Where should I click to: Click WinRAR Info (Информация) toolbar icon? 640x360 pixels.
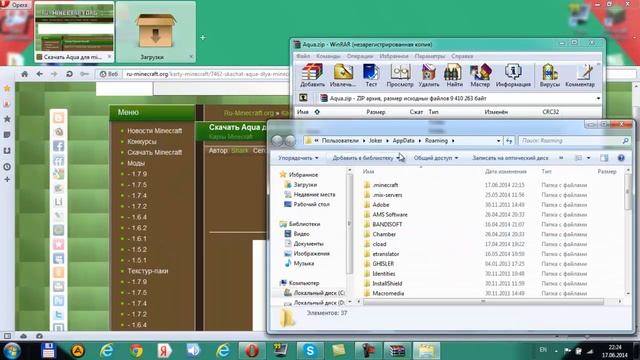[513, 75]
